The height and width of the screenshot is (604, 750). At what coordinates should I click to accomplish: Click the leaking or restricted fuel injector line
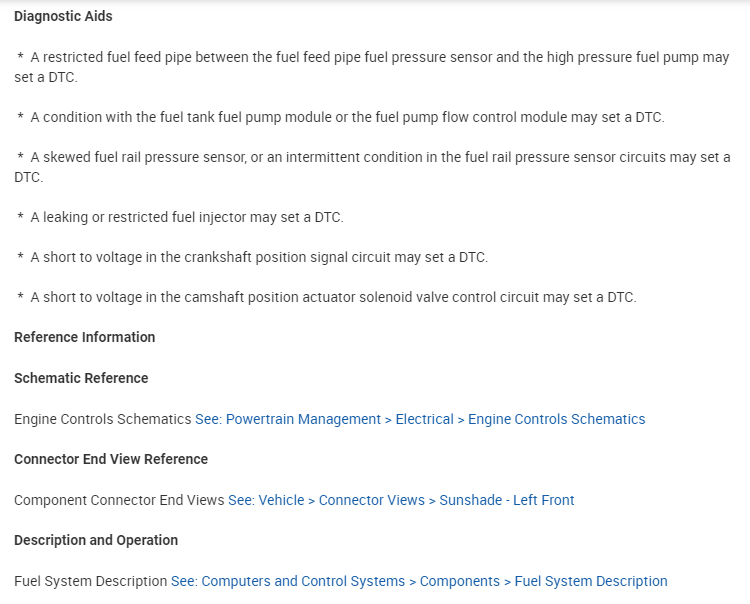[186, 217]
